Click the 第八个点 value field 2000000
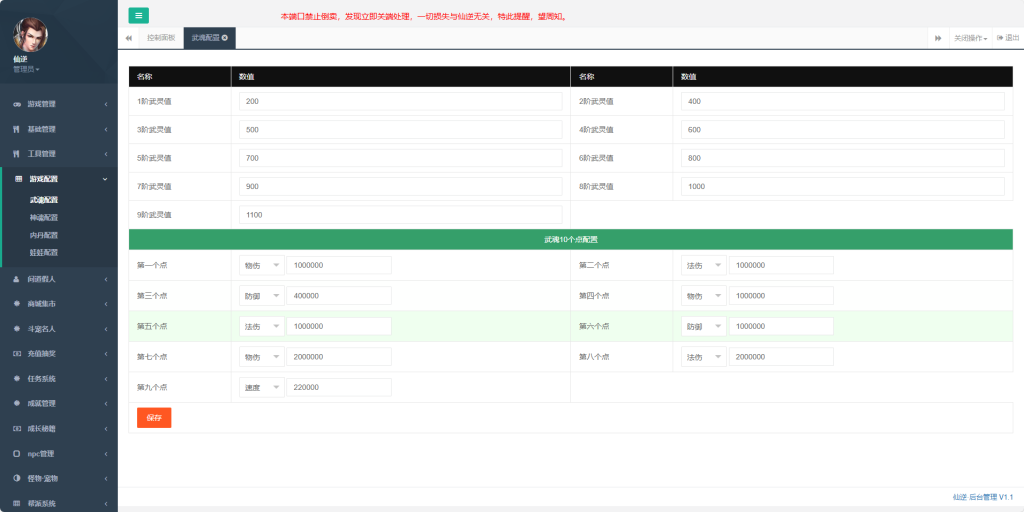The image size is (1024, 512). (x=781, y=357)
